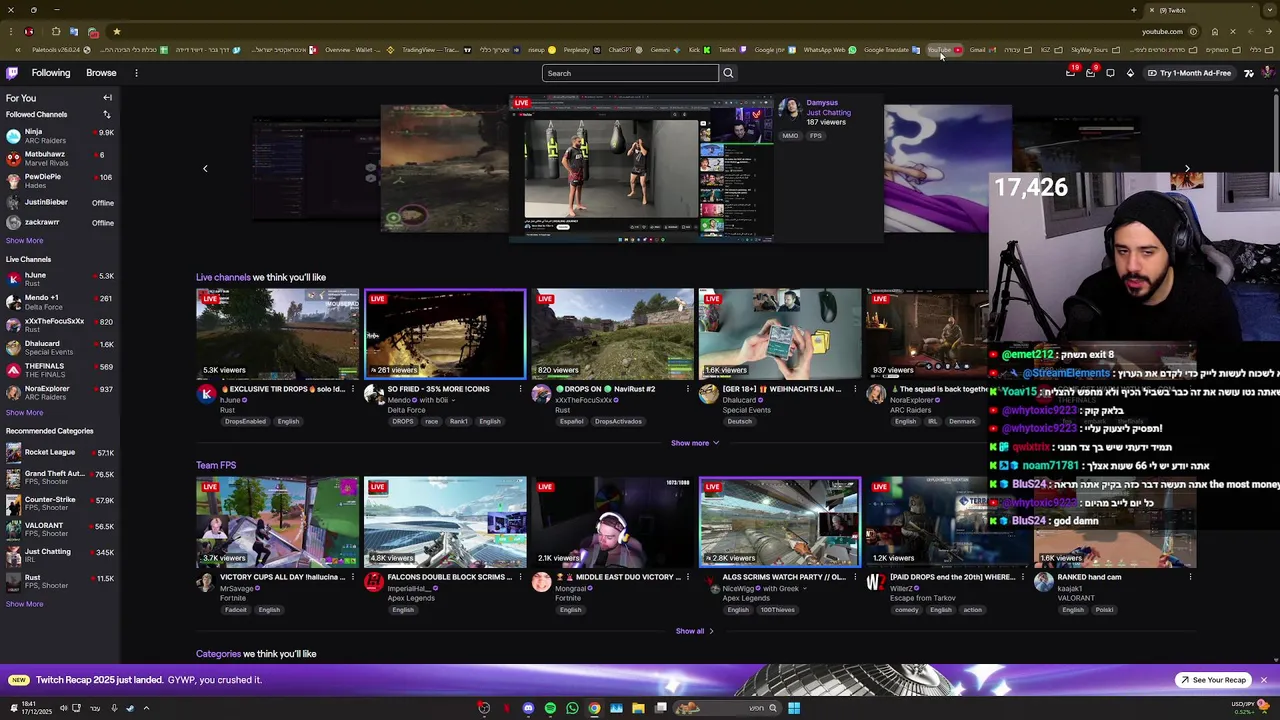Screen dimensions: 1280x720
Task: Click the MMO tag on featured stream
Action: click(790, 136)
